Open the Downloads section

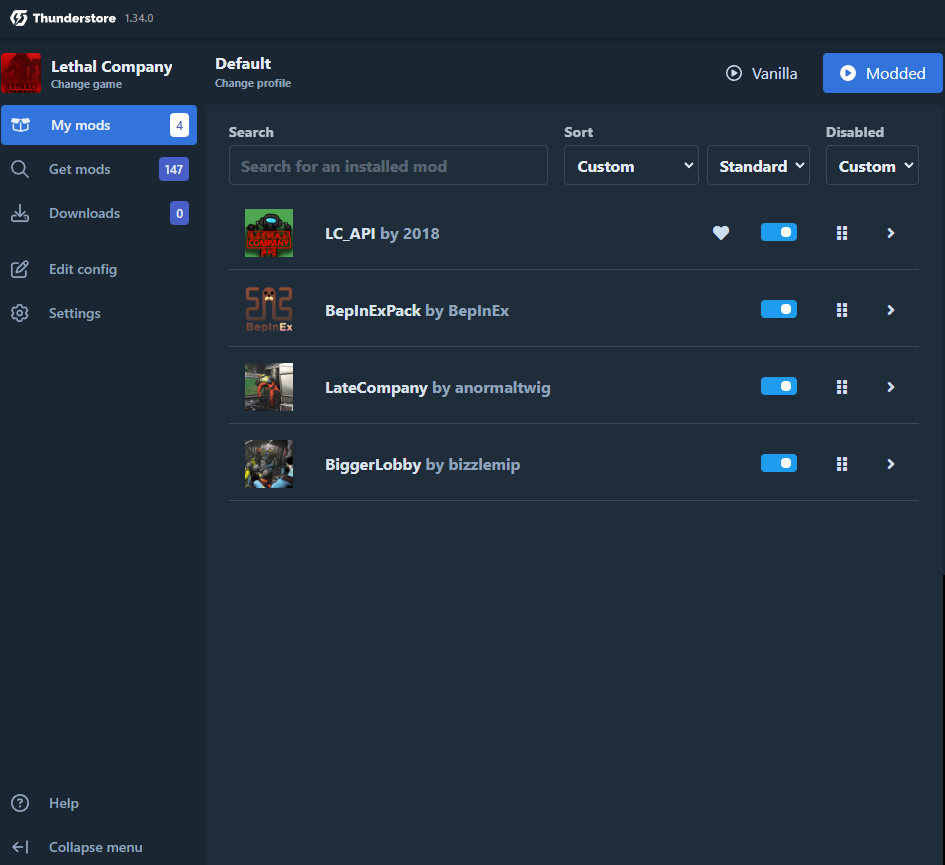tap(99, 213)
